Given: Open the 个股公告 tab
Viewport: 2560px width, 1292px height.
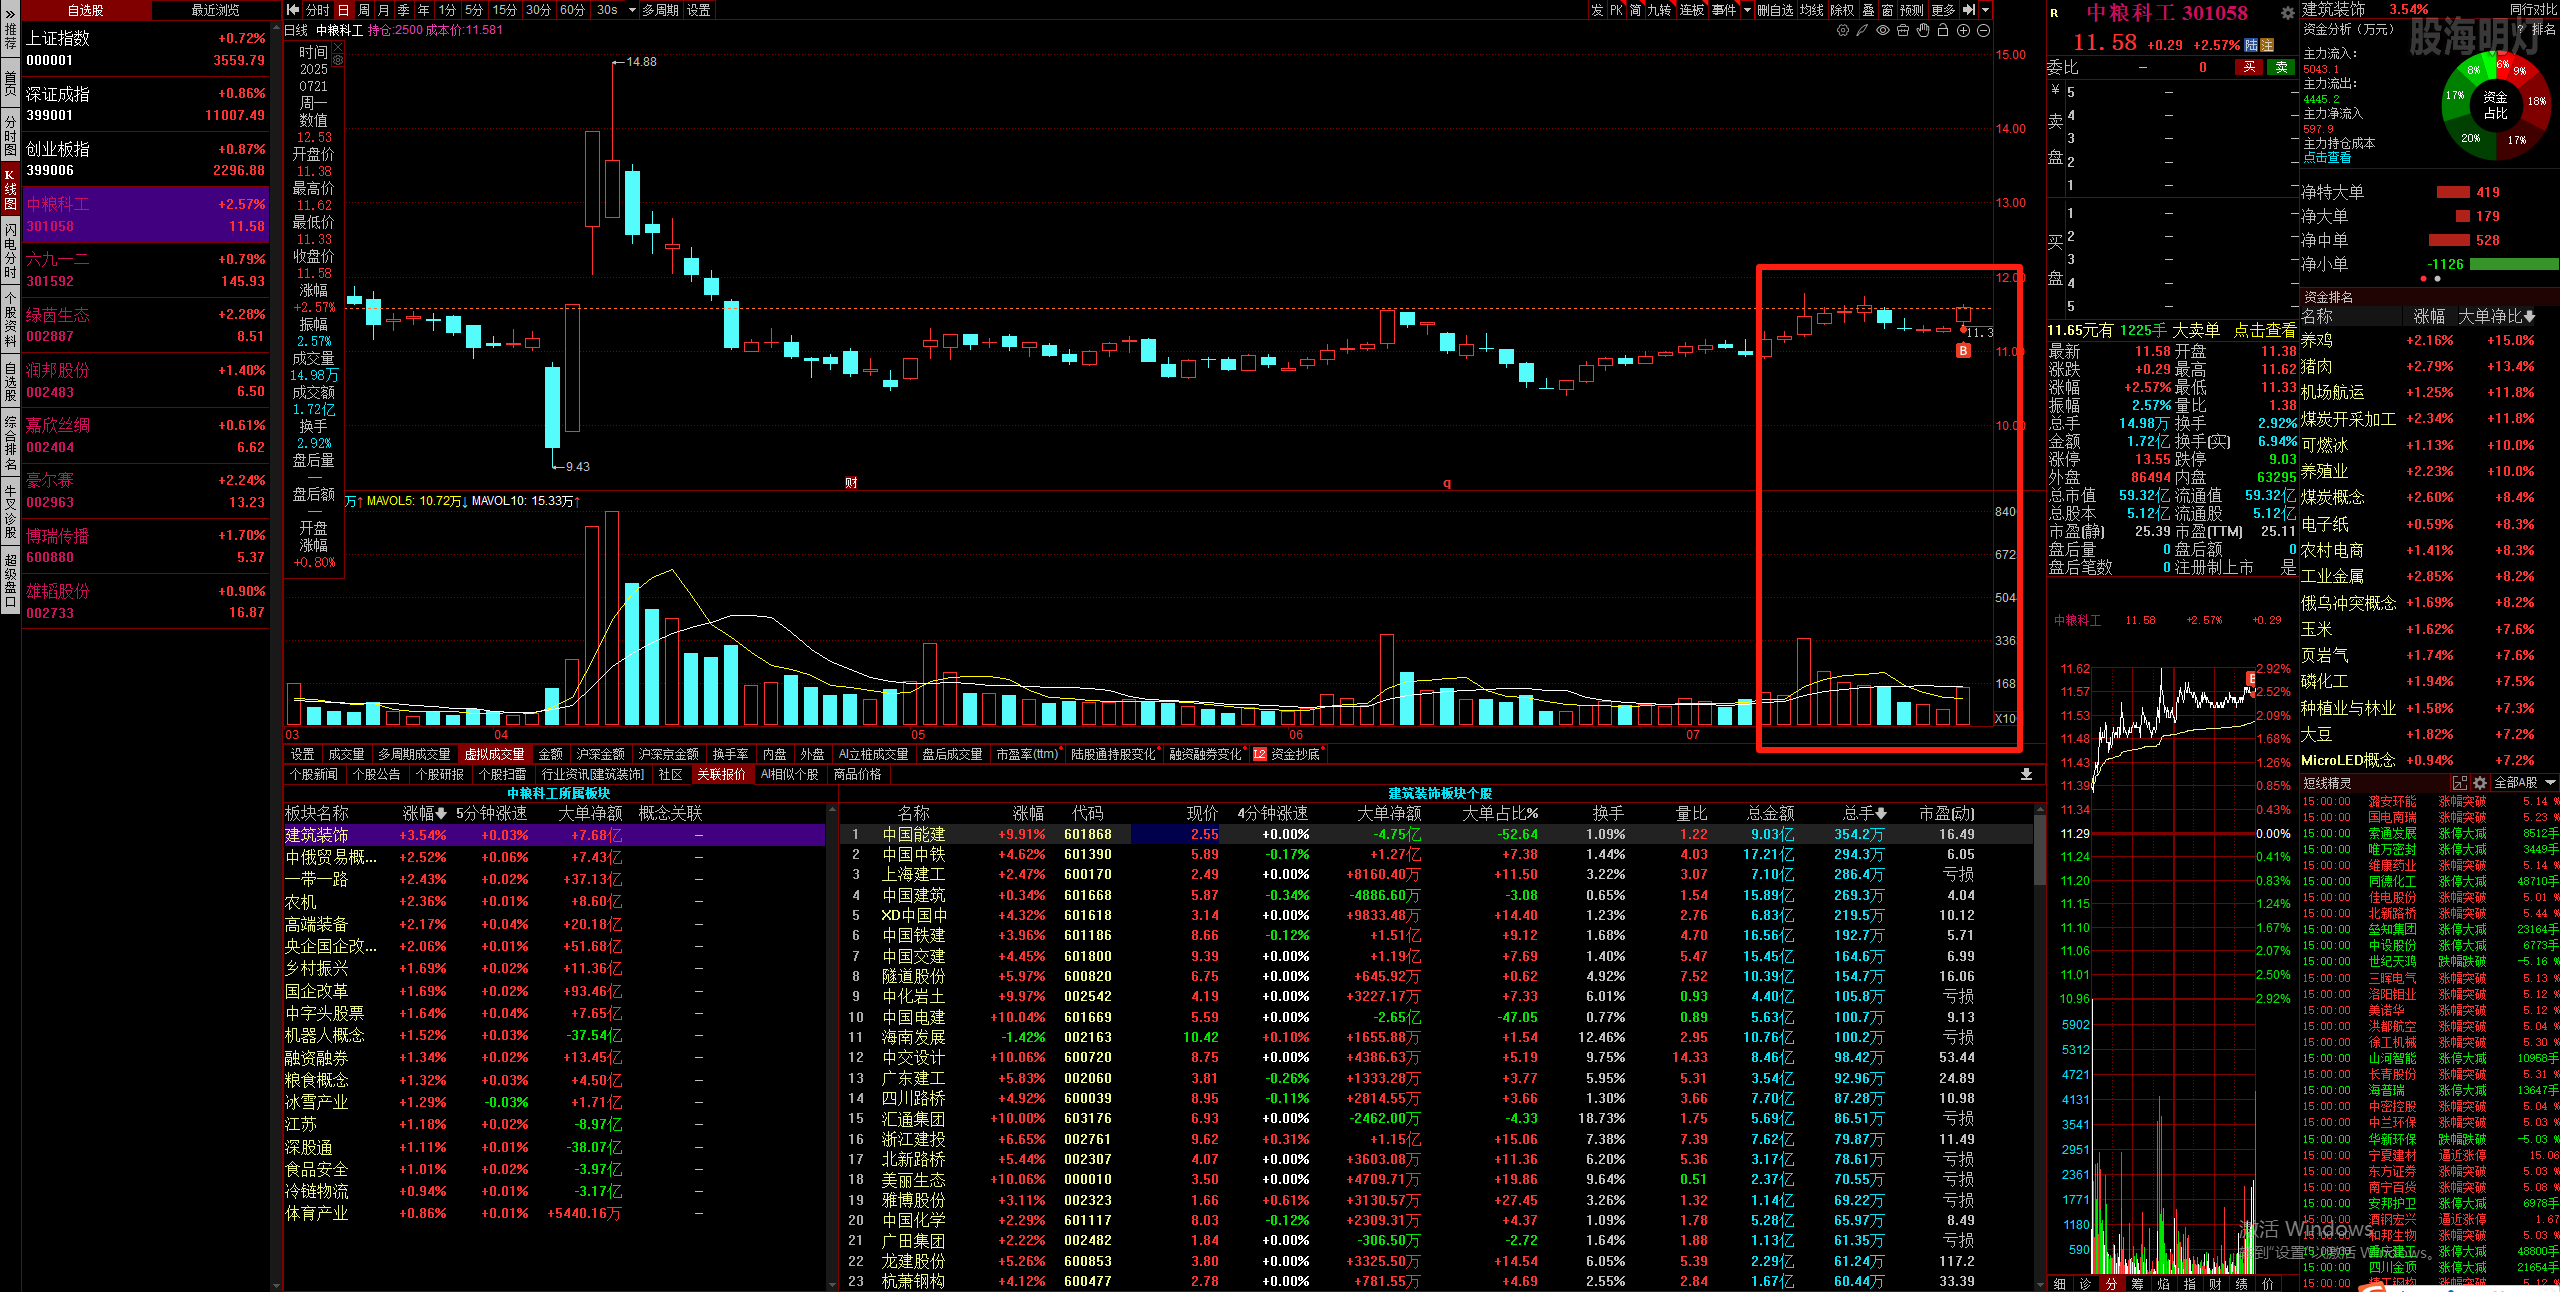Looking at the screenshot, I should [x=376, y=775].
